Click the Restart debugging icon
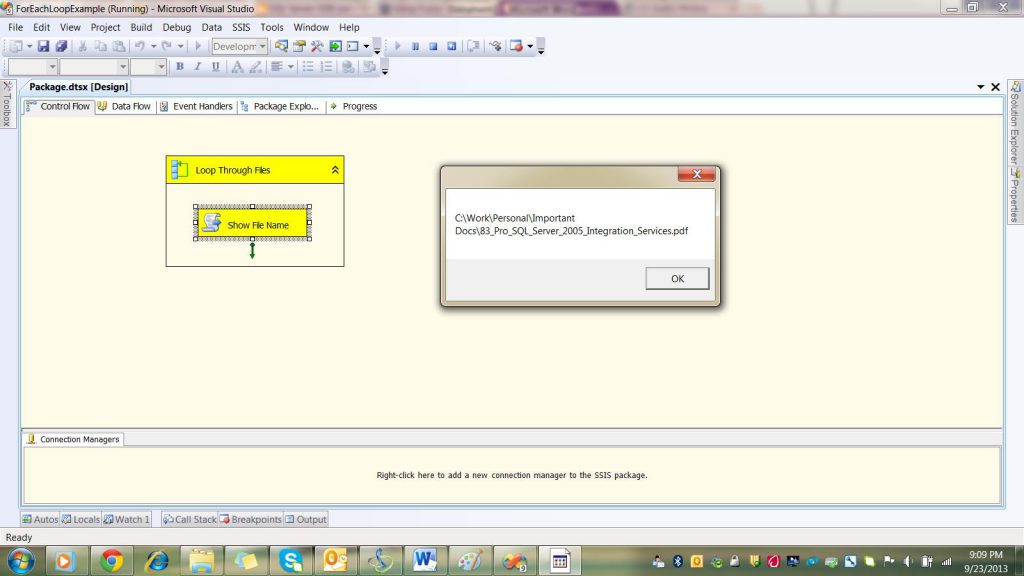1024x576 pixels. point(452,46)
